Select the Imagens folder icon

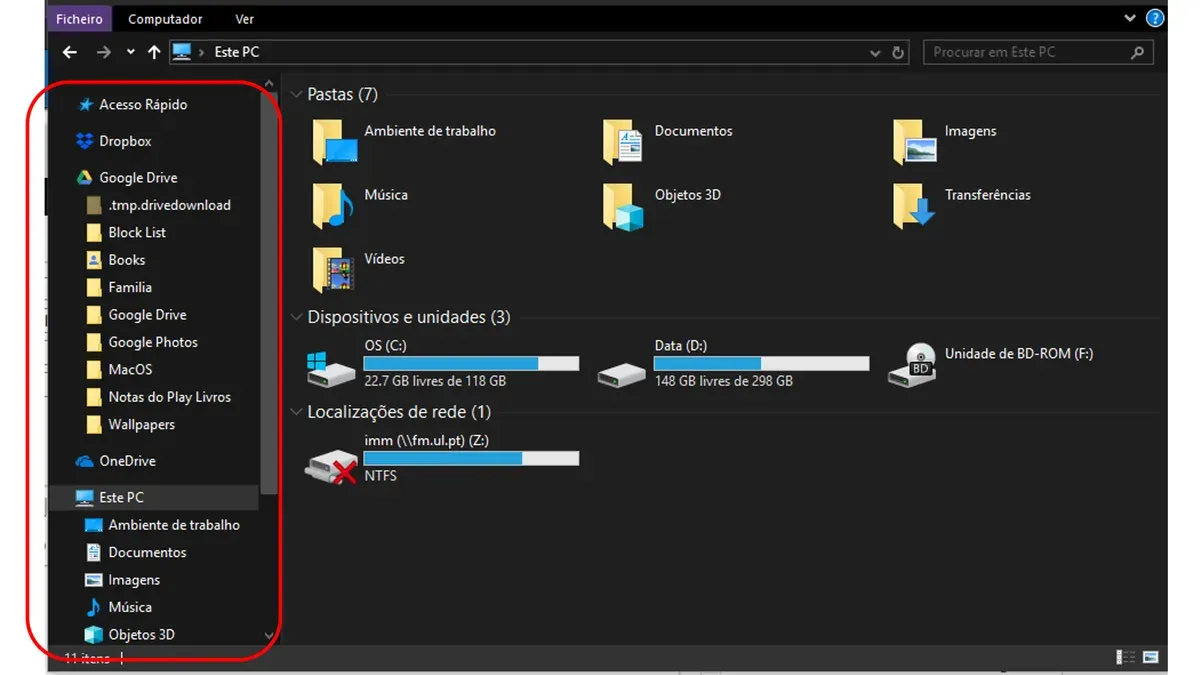[914, 142]
